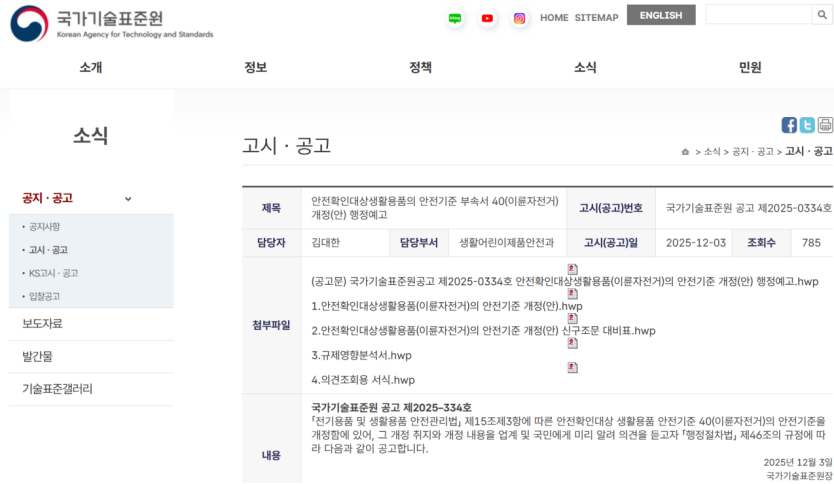834x484 pixels.
Task: Open 고시·공고 sidebar submenu
Action: 48,250
